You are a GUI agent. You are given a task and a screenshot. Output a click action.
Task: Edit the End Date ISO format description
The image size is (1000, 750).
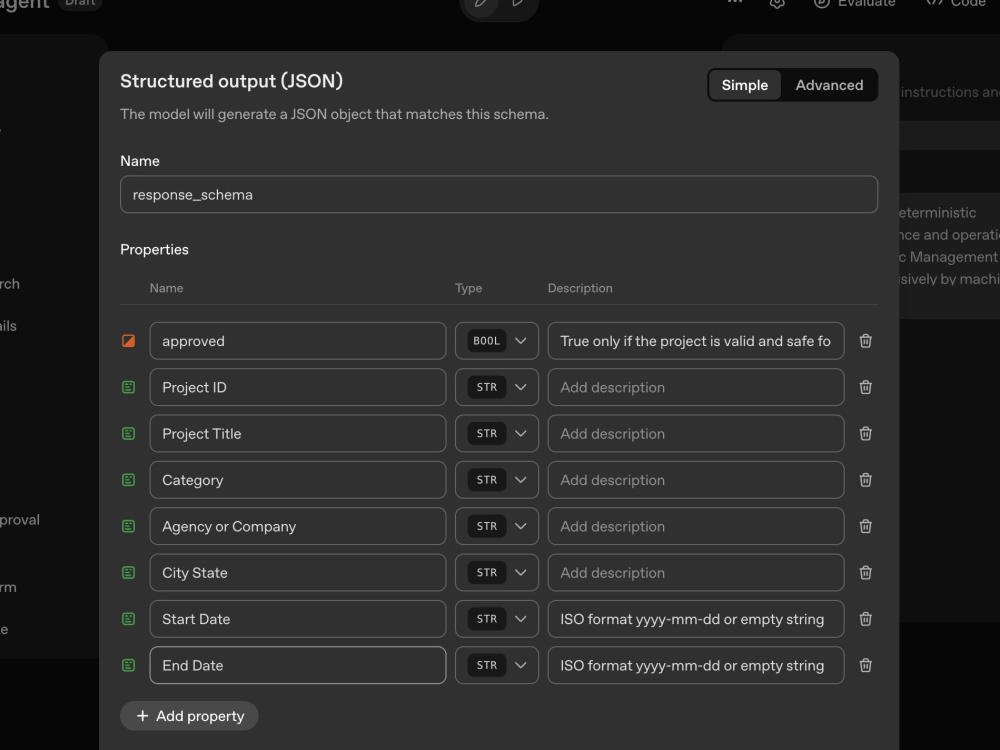[x=696, y=665]
